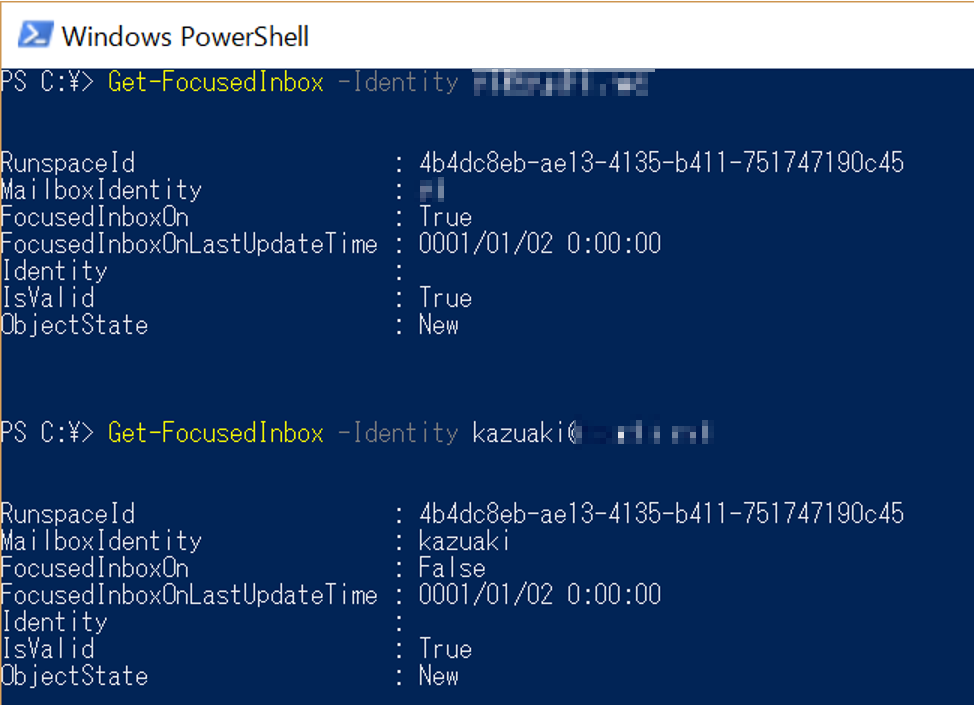Screen dimensions: 974x705
Task: Click the FocusedInboxOn False value
Action: (452, 568)
